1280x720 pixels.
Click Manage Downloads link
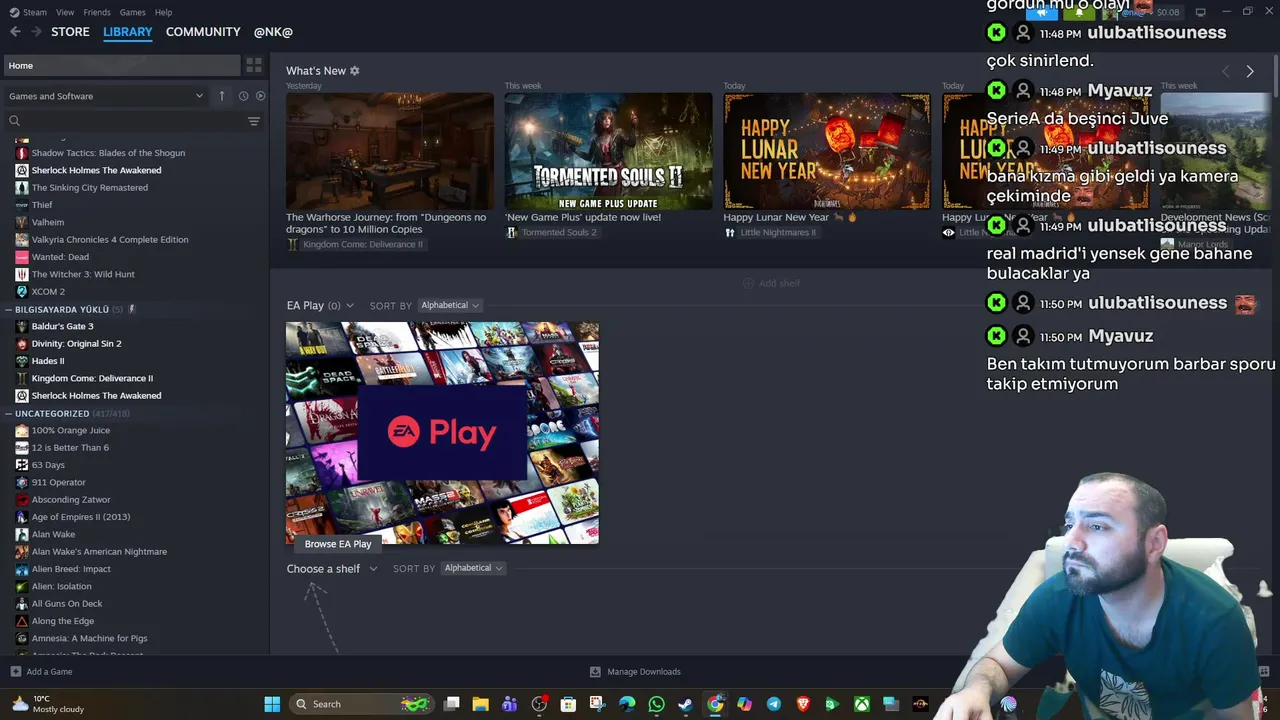(x=644, y=672)
